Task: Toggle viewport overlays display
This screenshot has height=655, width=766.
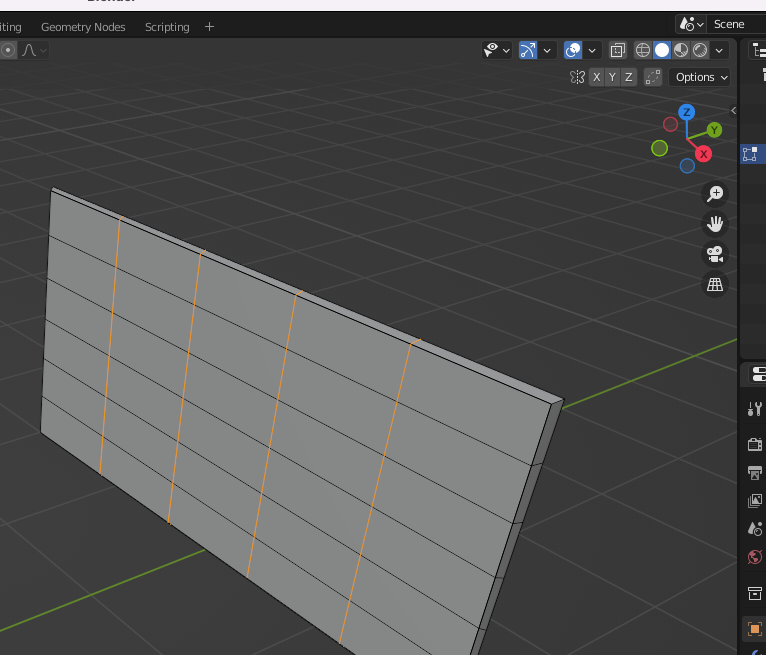Action: click(x=573, y=50)
